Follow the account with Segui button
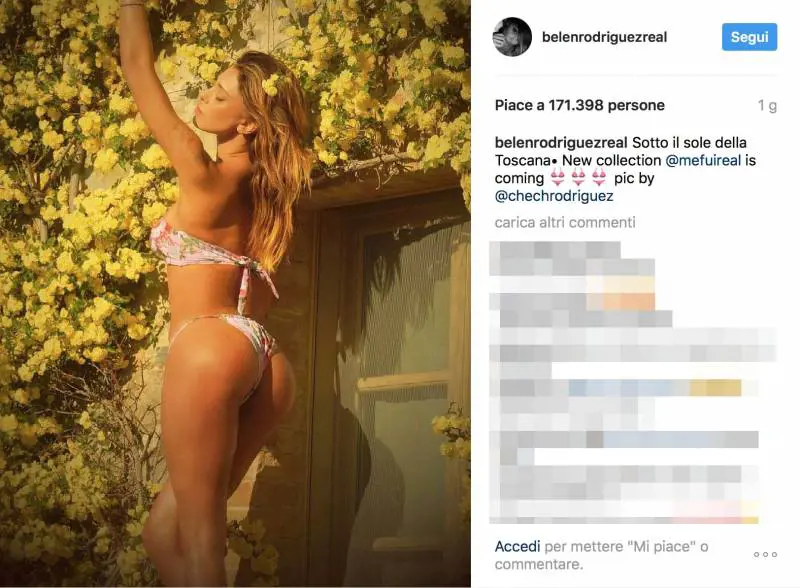The width and height of the screenshot is (800, 588). 749,37
